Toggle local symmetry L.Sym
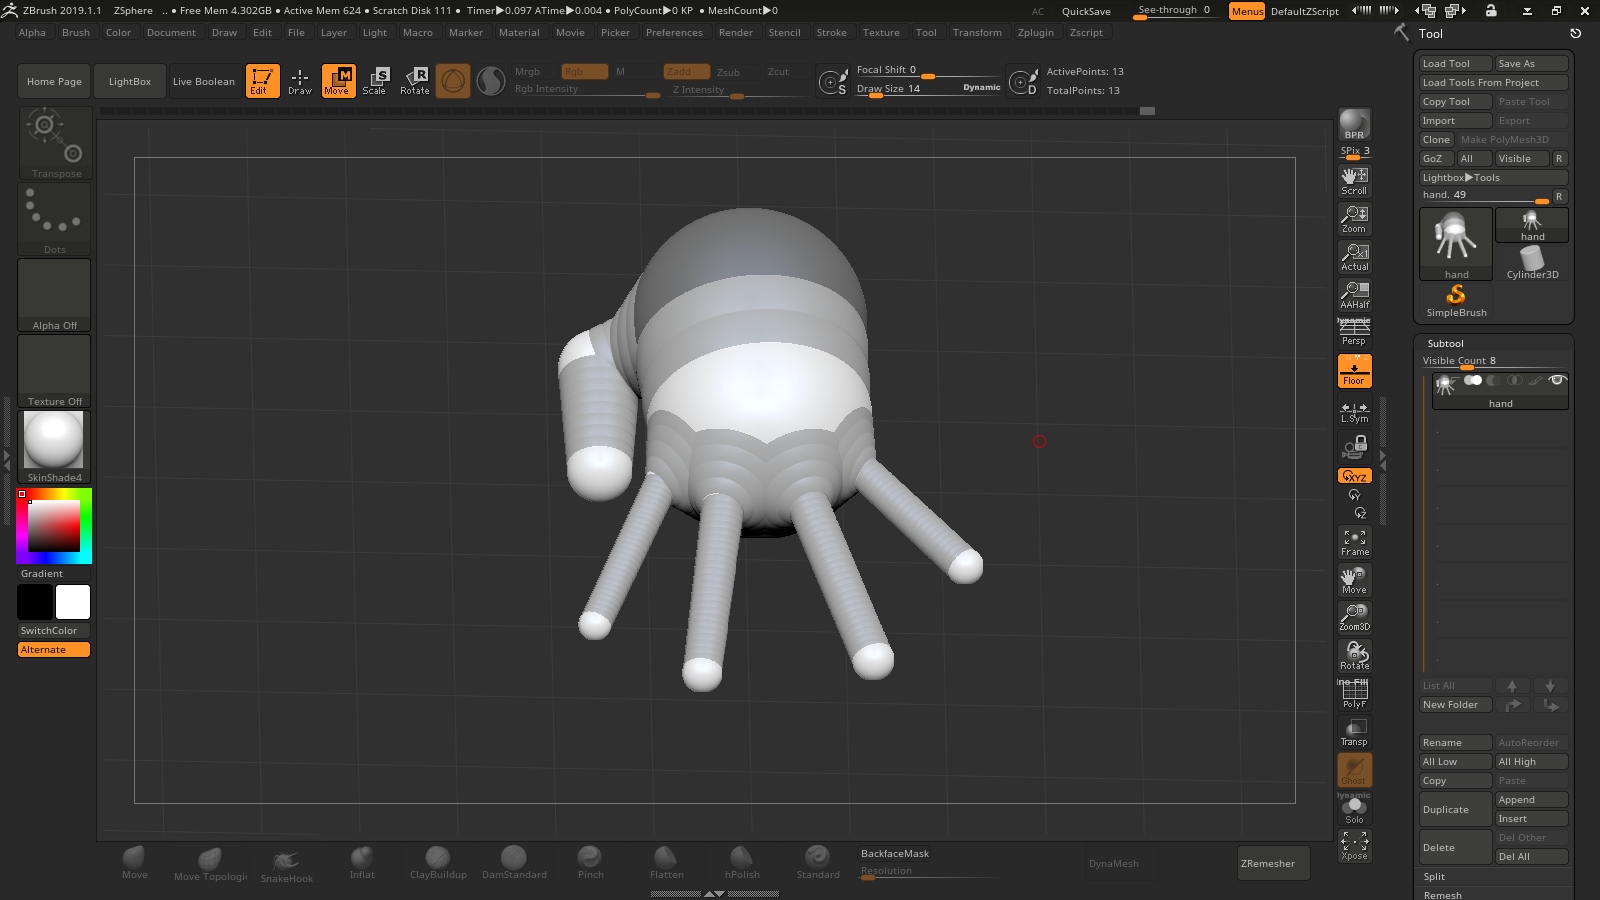This screenshot has height=900, width=1600. pos(1354,412)
